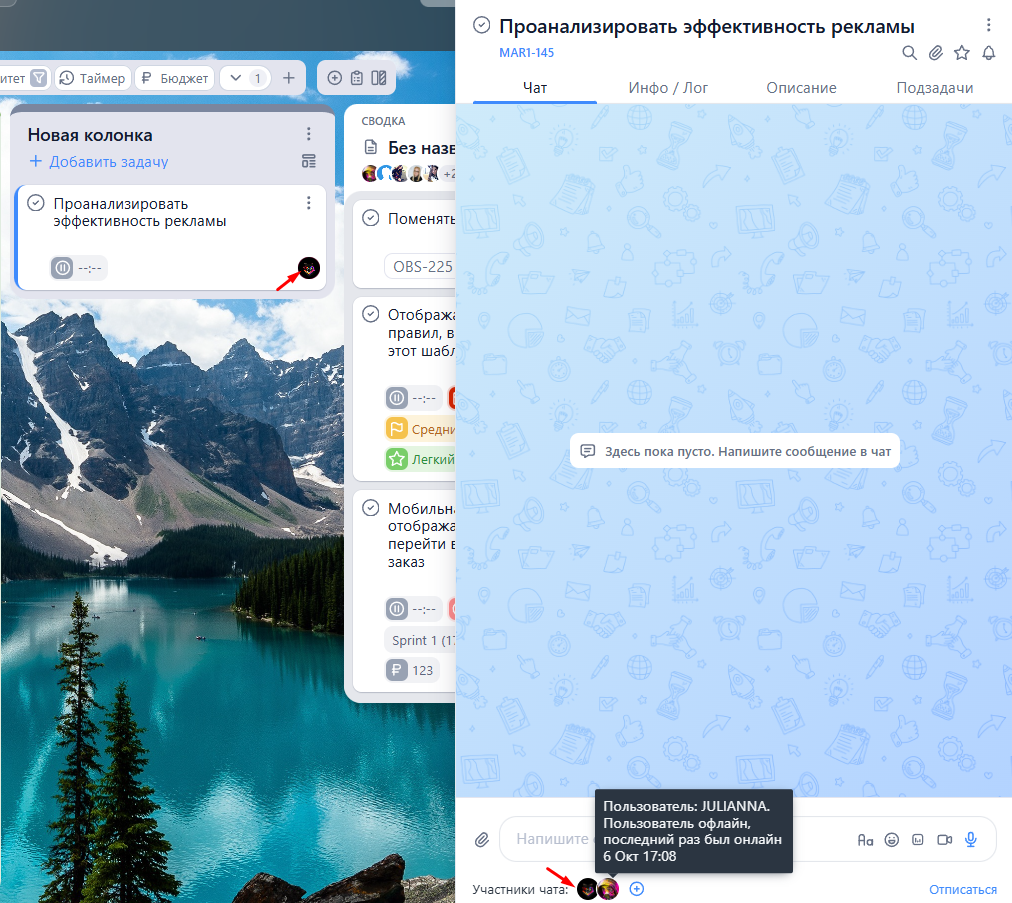Click the GIF icon in the chat input
Image resolution: width=1012 pixels, height=903 pixels.
[918, 840]
